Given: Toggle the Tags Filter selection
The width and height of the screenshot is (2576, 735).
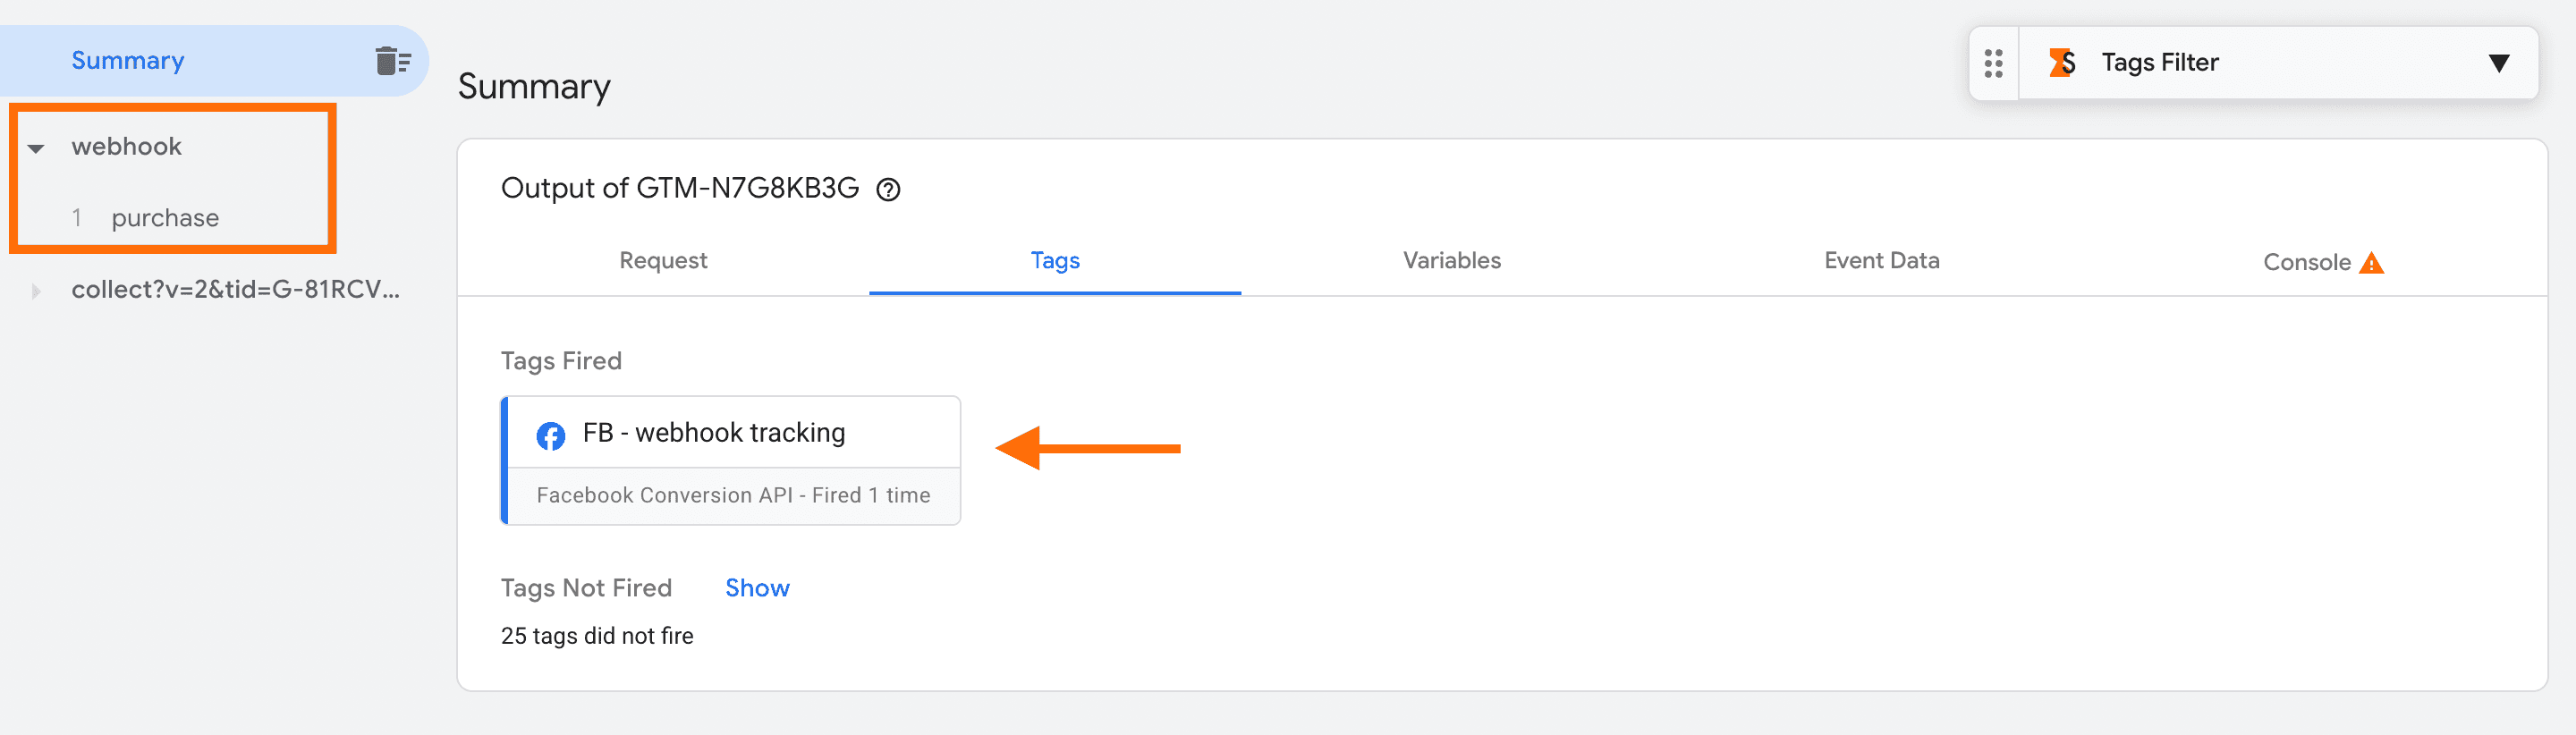Looking at the screenshot, I should (x=2160, y=62).
